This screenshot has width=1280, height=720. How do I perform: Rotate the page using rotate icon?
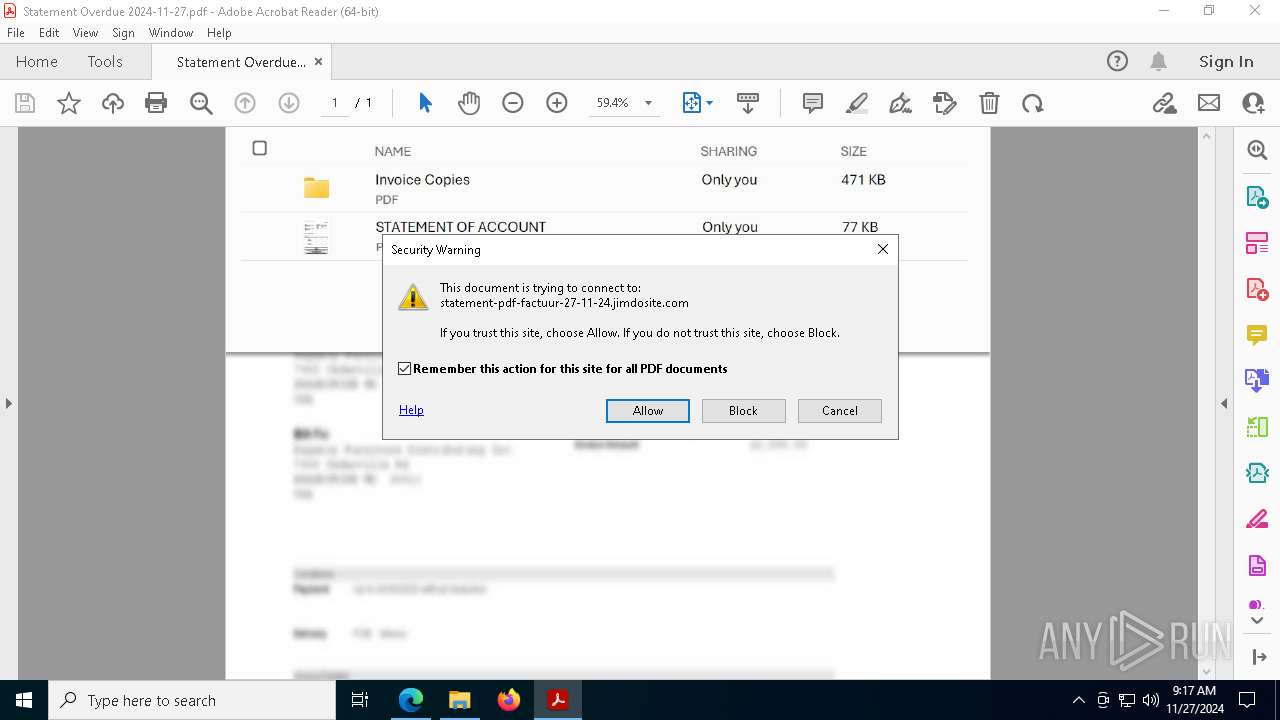coord(1033,103)
